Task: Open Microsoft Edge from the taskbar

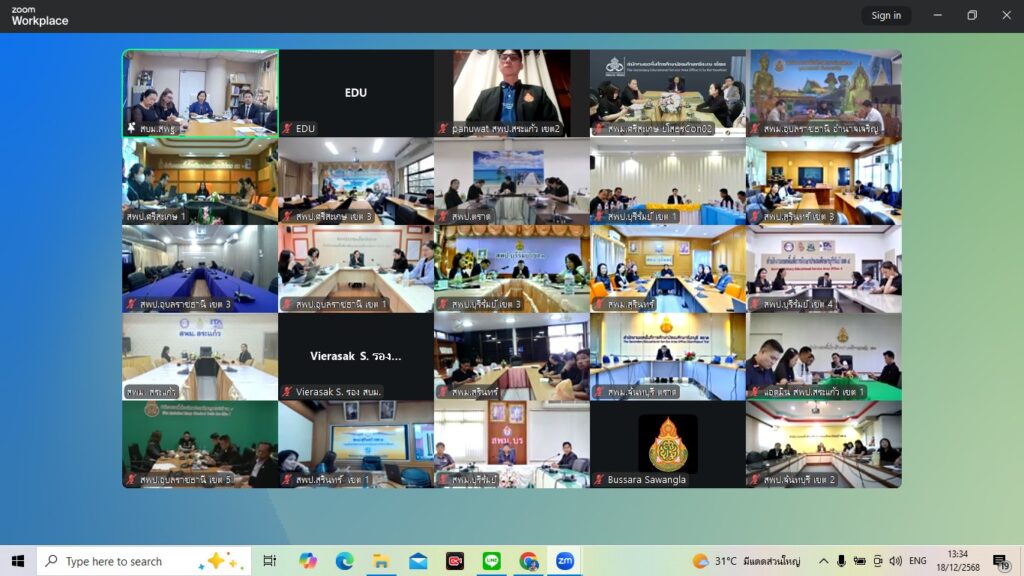Action: [344, 561]
